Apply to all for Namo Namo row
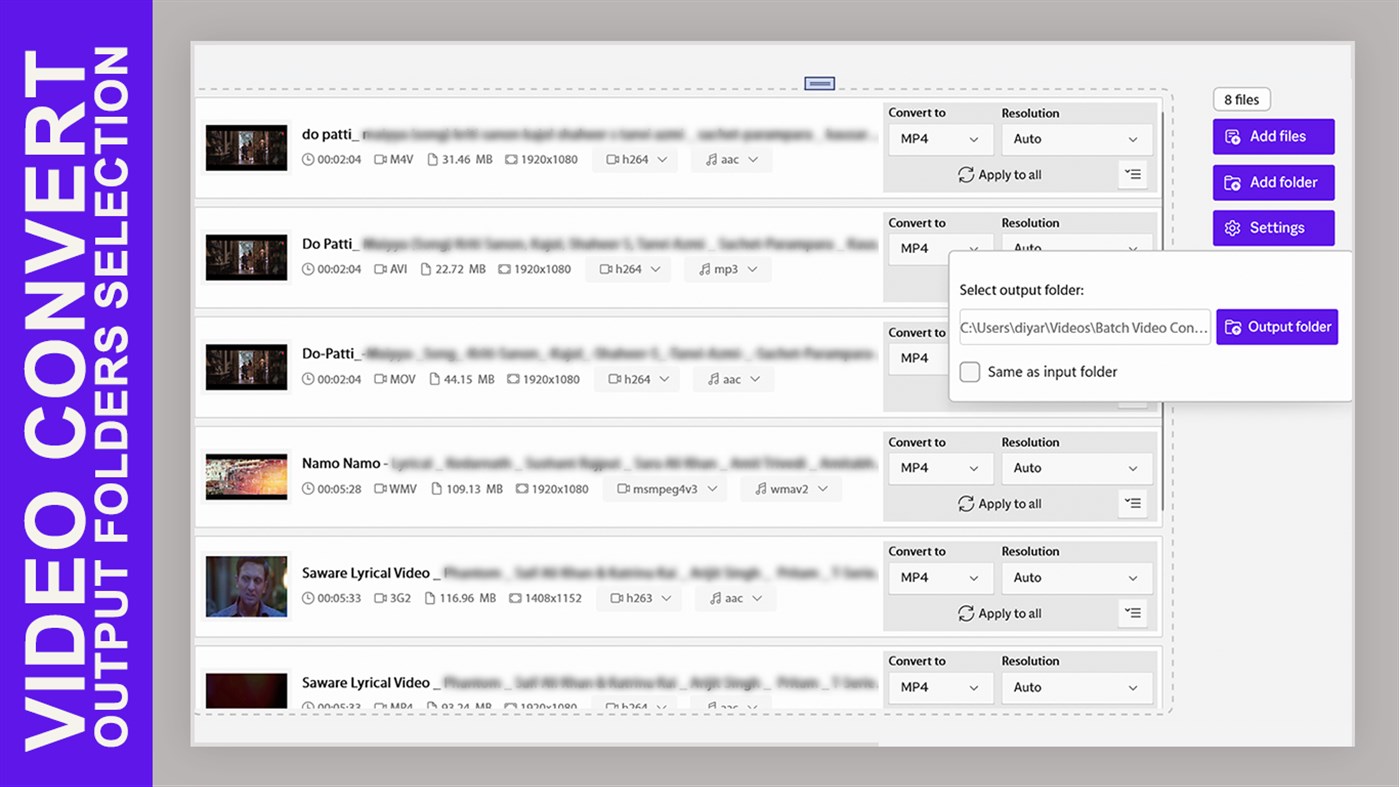The width and height of the screenshot is (1399, 787). (x=999, y=504)
